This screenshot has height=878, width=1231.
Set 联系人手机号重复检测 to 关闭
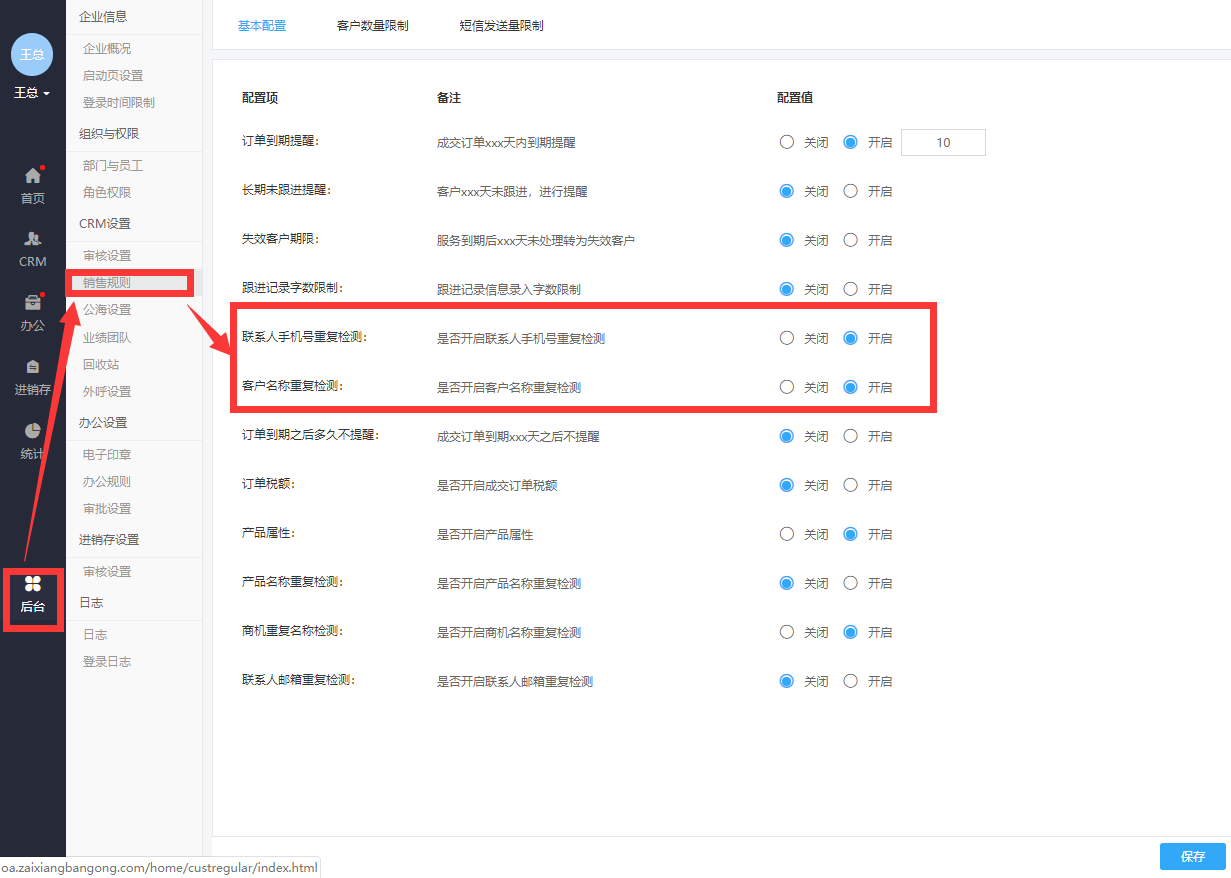click(x=787, y=338)
